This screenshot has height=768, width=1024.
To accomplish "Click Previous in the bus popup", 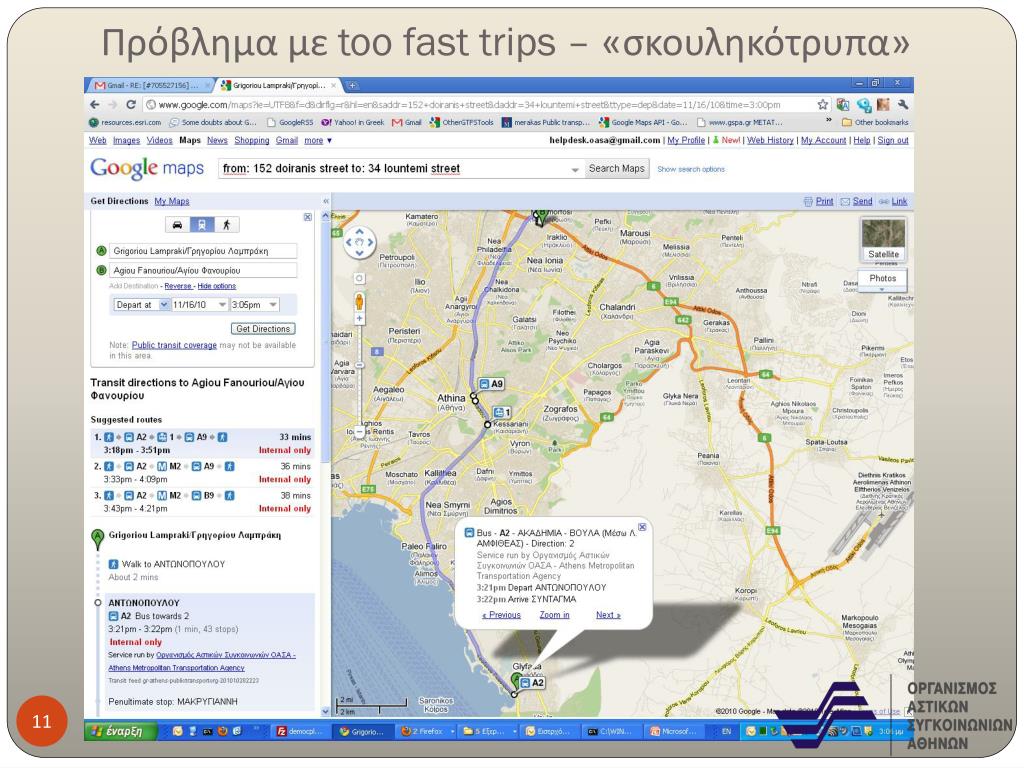I will [502, 615].
